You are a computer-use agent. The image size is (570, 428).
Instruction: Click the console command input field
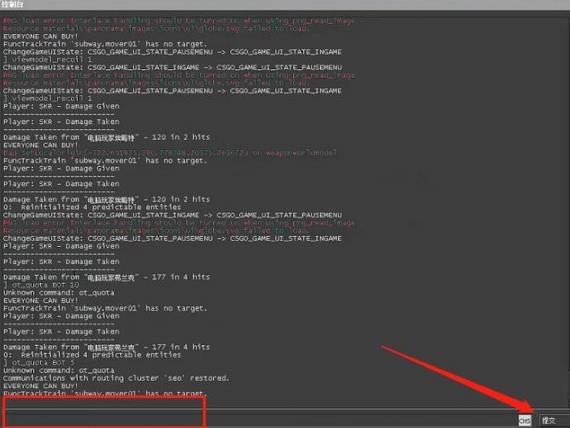260,420
